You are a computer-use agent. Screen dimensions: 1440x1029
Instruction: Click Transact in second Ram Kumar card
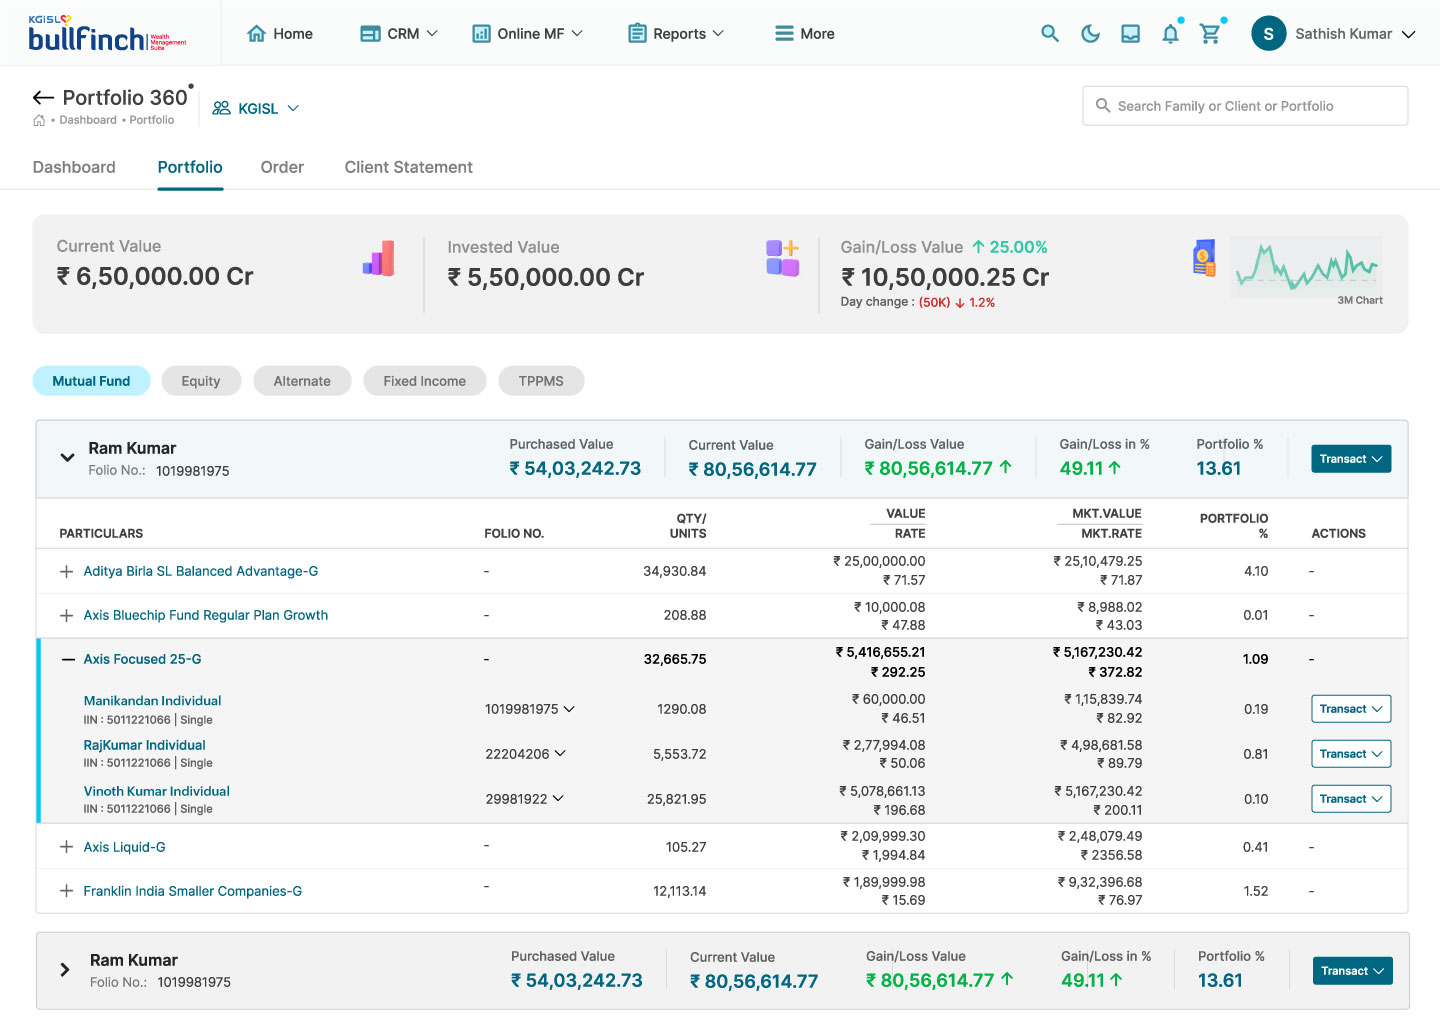1353,971
